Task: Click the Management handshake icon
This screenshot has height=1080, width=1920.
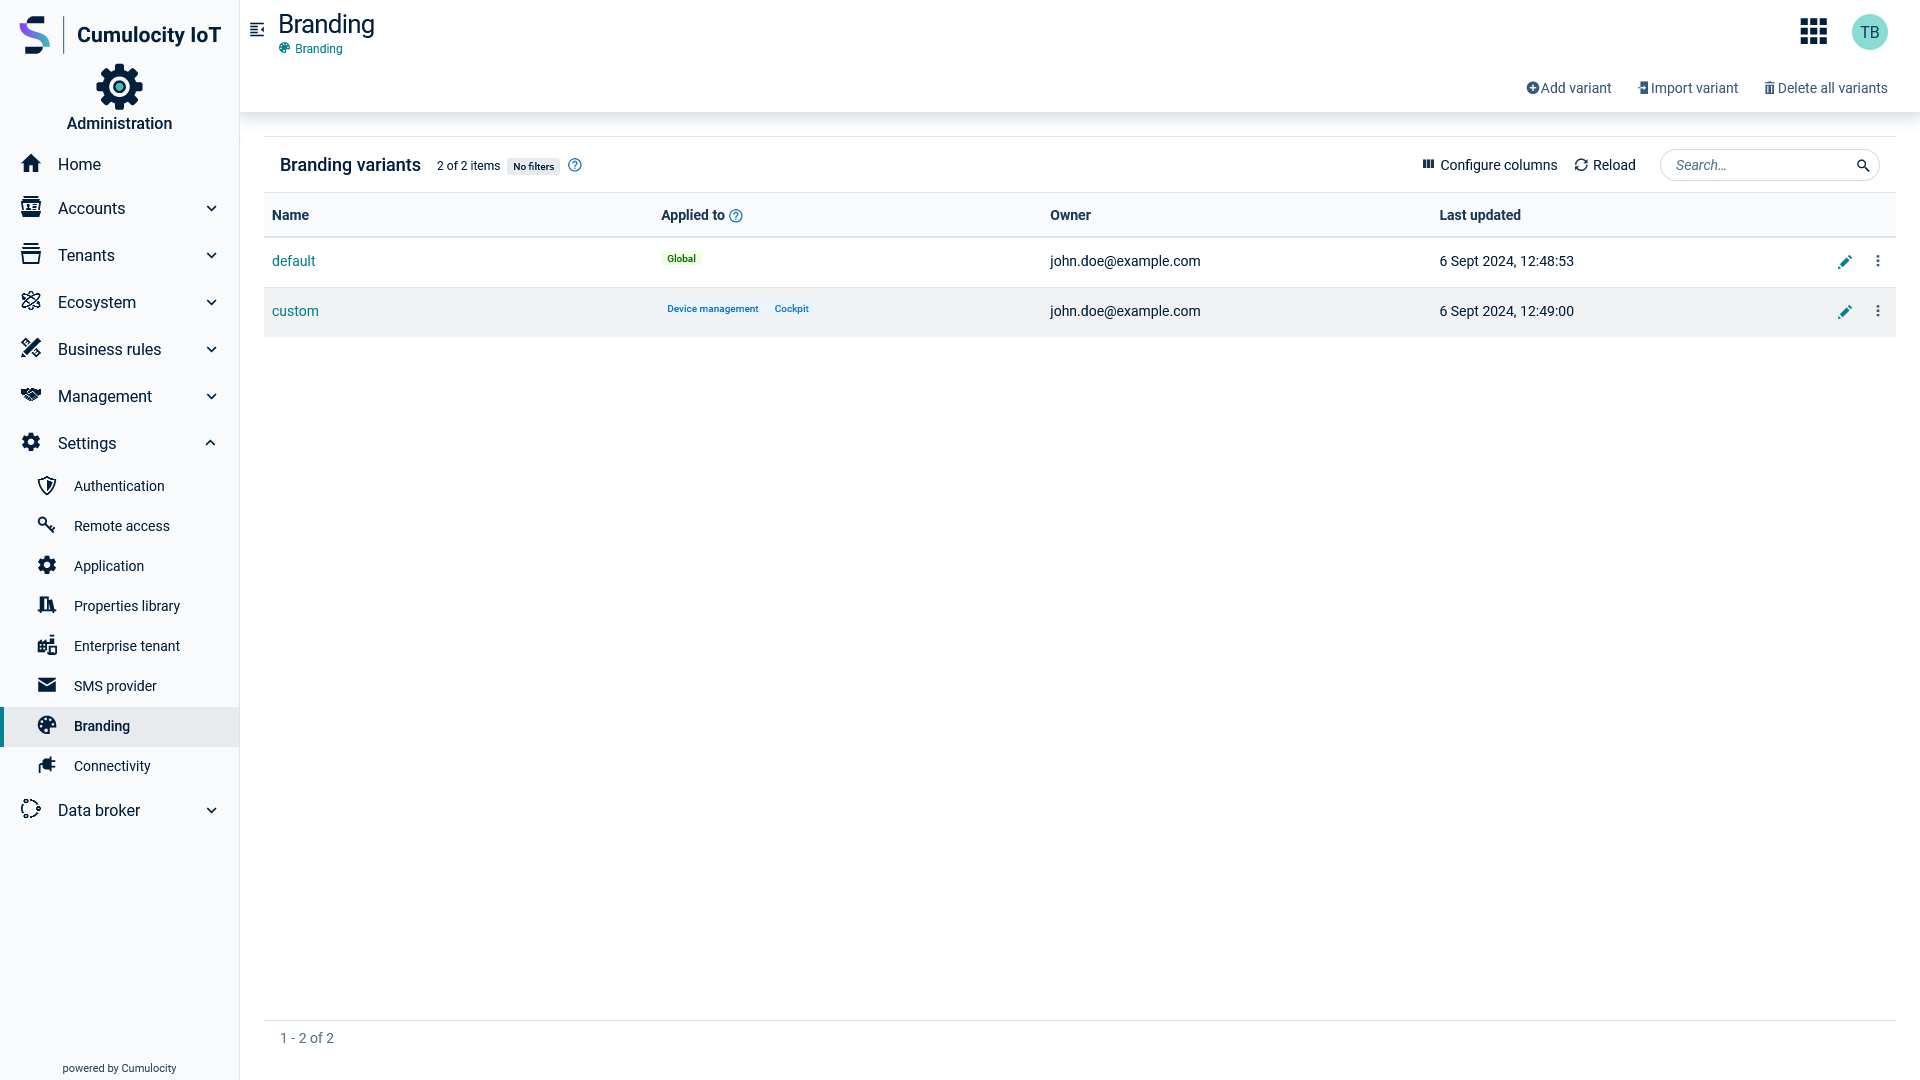Action: [31, 395]
